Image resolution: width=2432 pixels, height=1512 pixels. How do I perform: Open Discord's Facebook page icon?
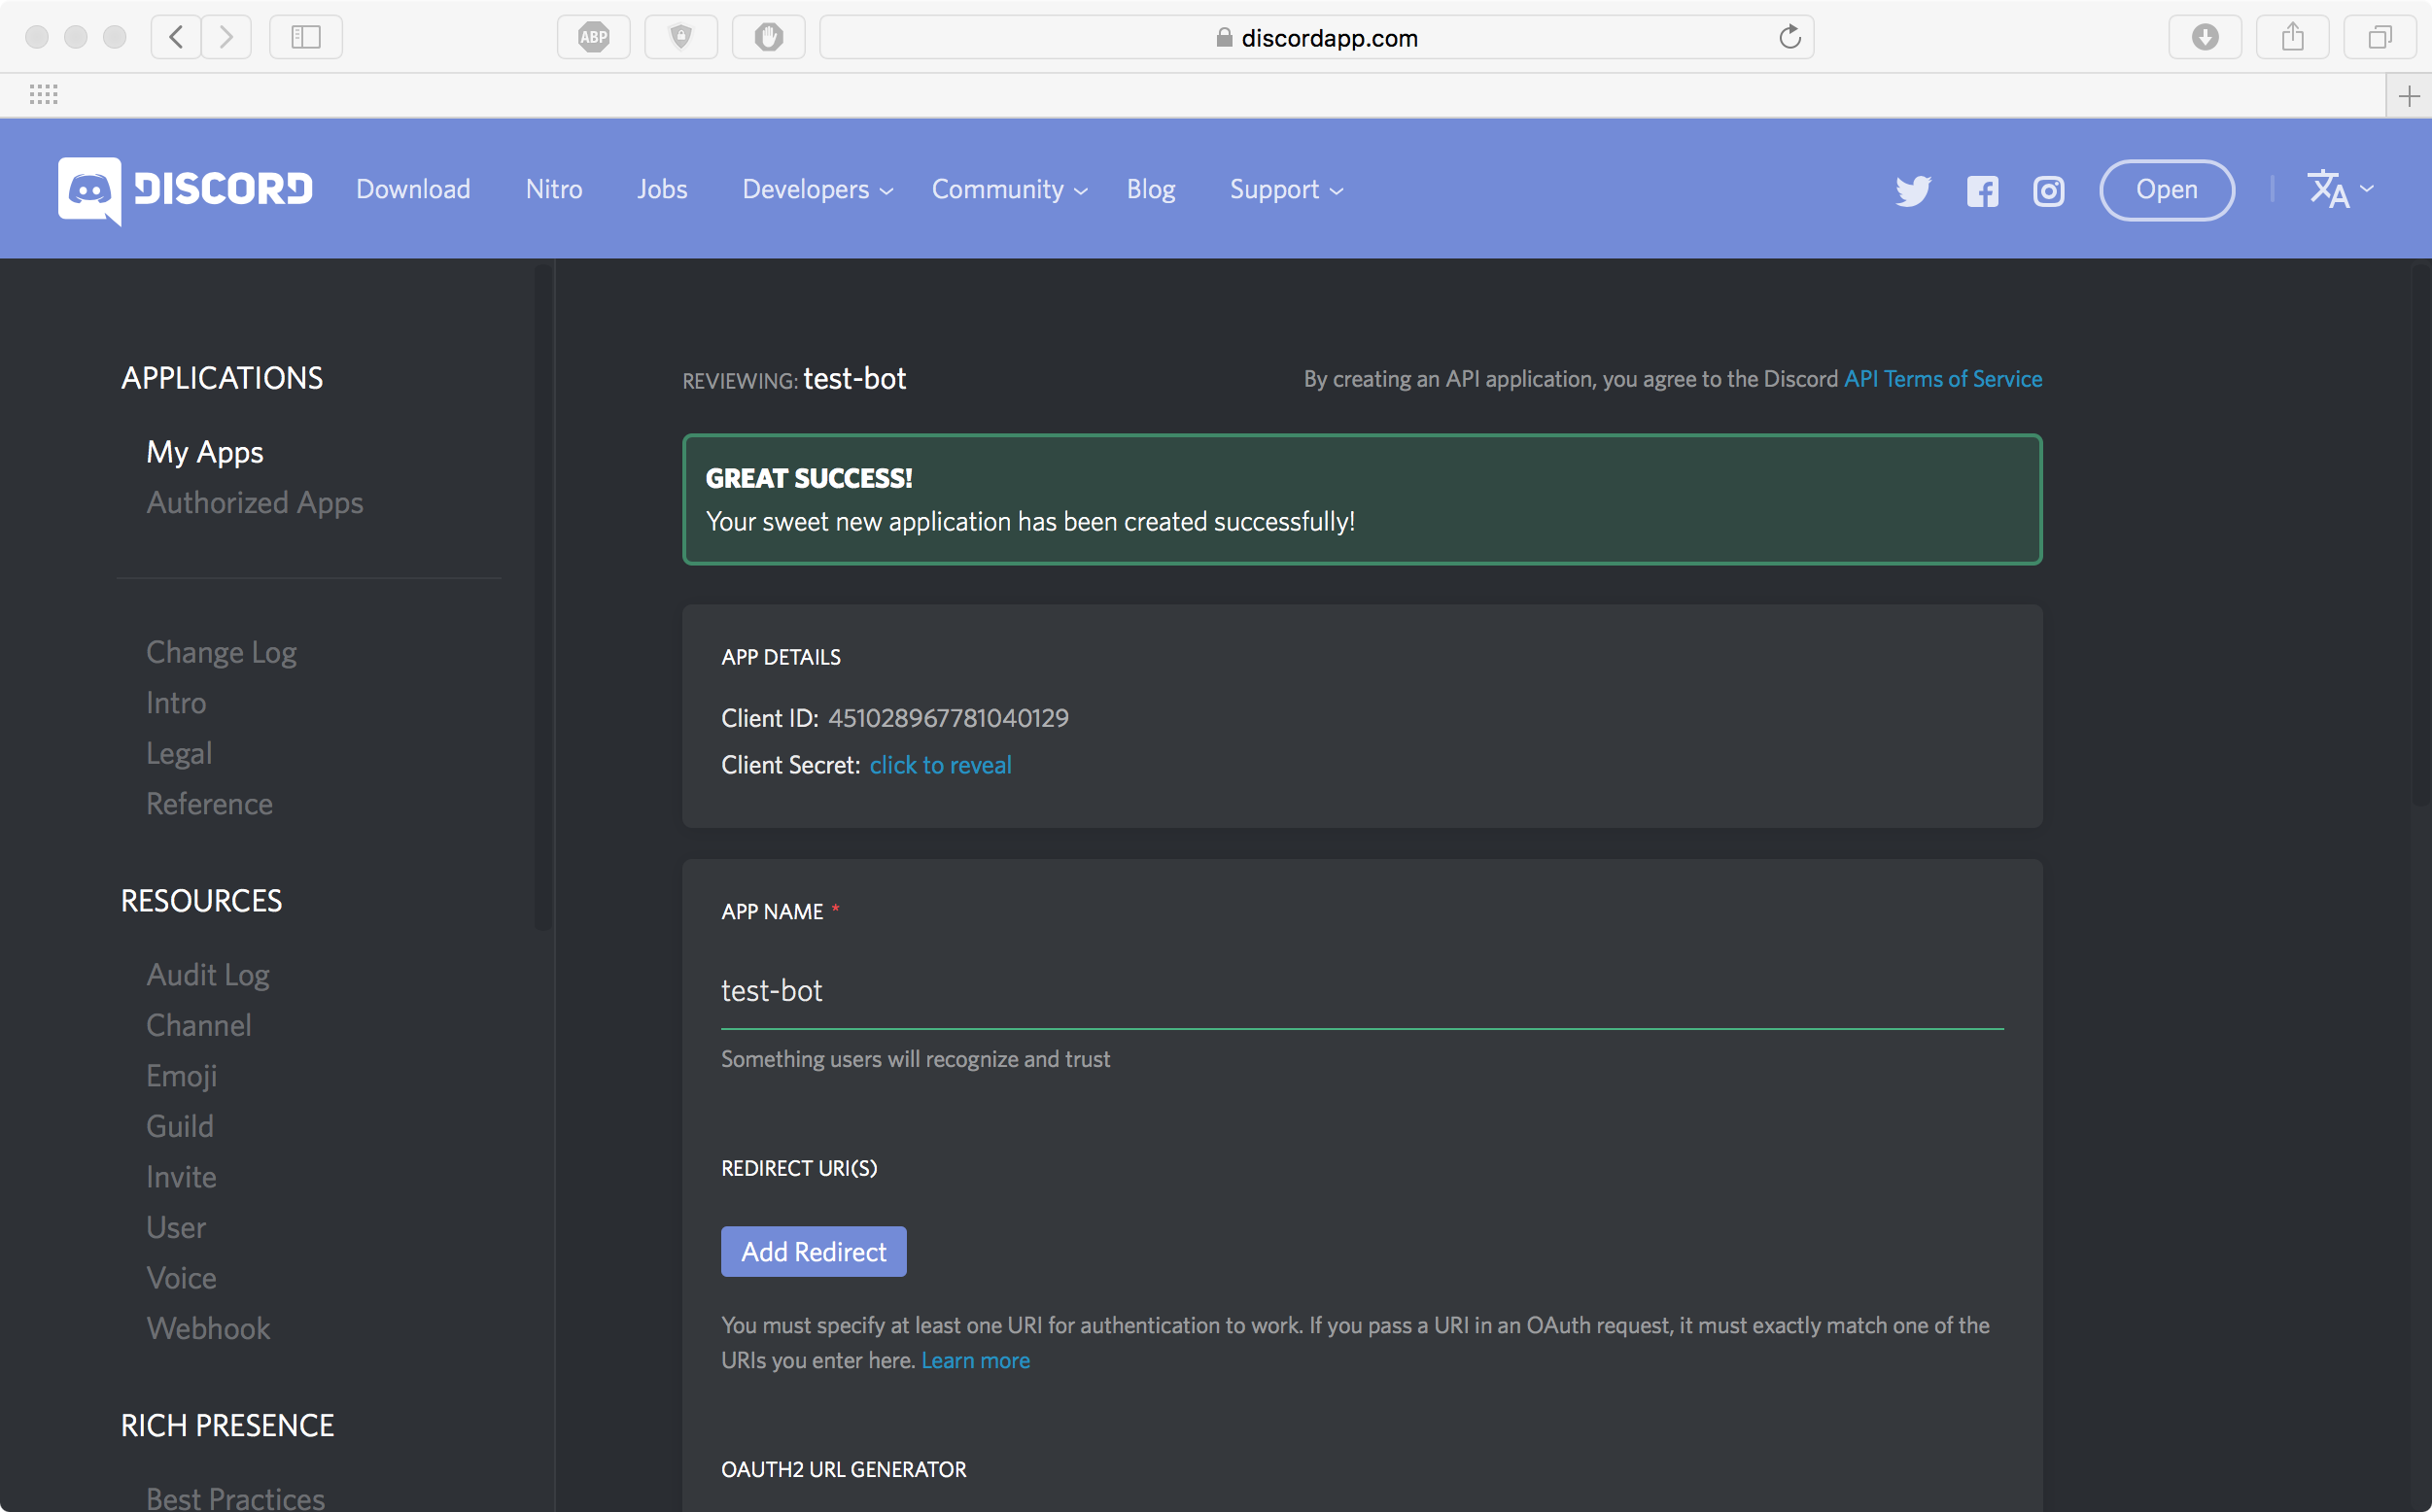[x=1982, y=190]
